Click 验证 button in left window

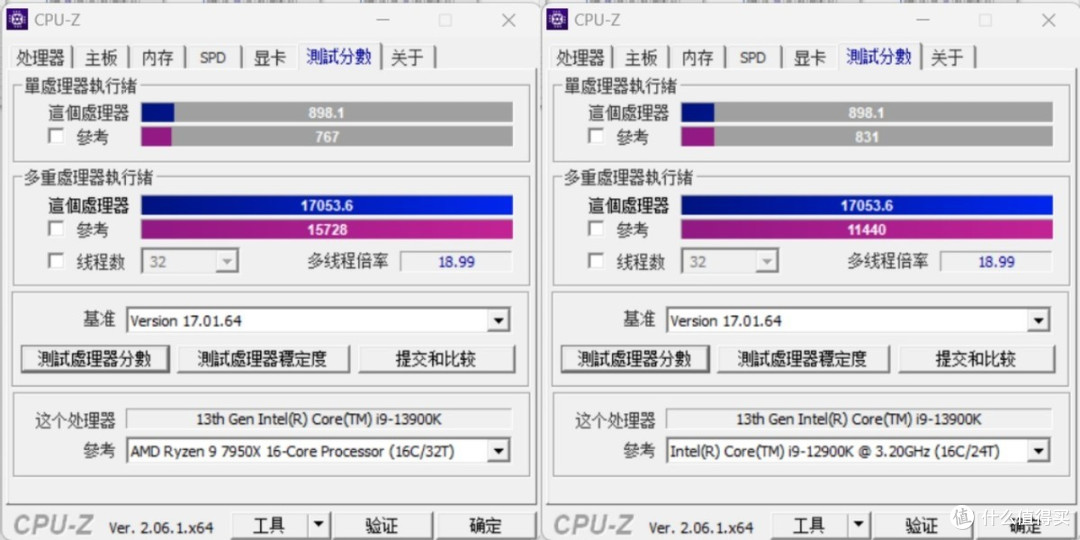coord(381,526)
